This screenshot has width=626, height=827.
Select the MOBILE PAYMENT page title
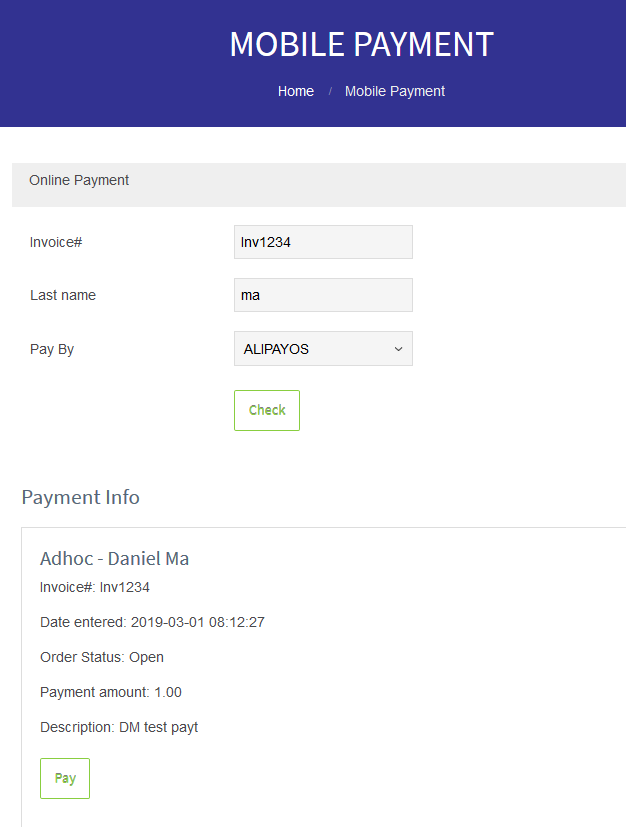point(362,44)
